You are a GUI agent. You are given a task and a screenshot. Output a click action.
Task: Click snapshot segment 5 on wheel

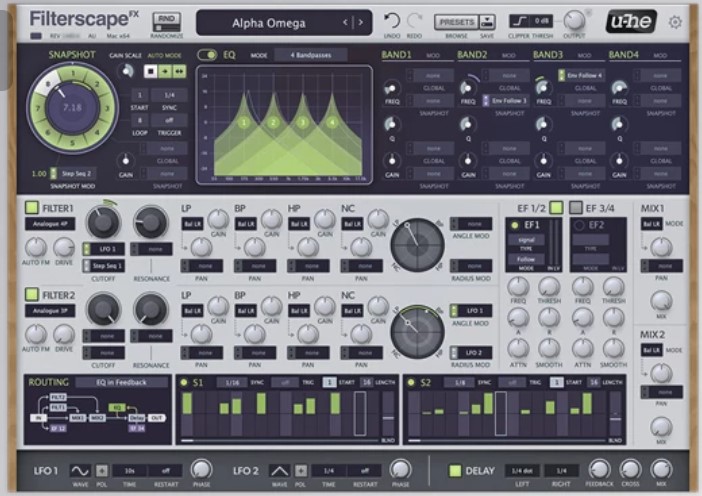pos(72,143)
